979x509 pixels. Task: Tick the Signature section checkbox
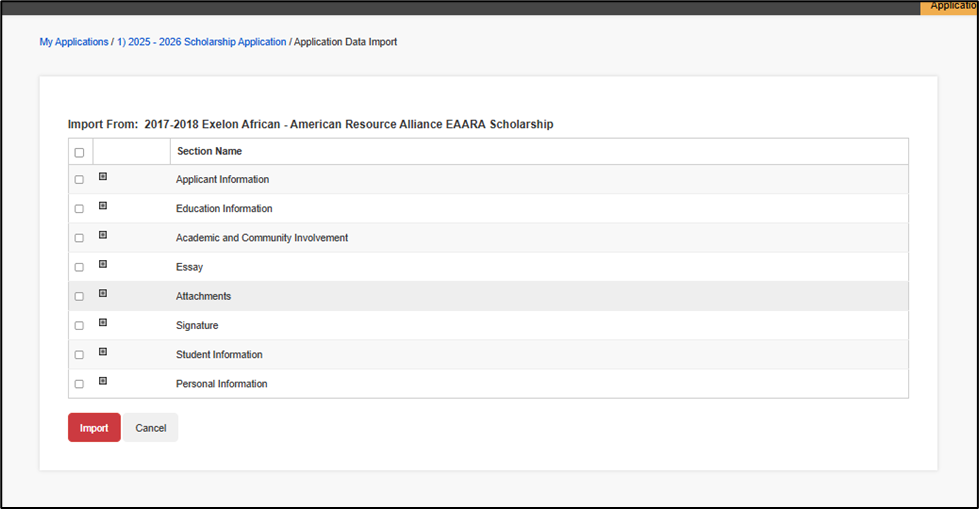point(79,325)
